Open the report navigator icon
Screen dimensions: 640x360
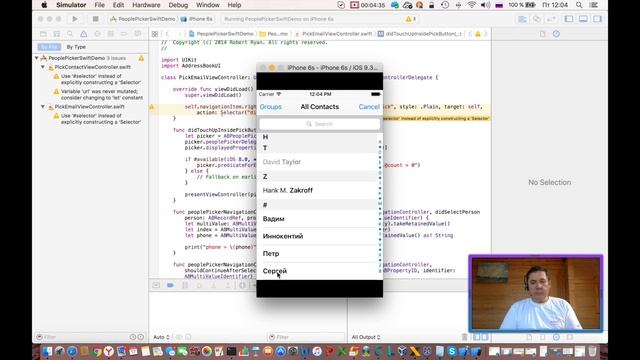tap(138, 34)
